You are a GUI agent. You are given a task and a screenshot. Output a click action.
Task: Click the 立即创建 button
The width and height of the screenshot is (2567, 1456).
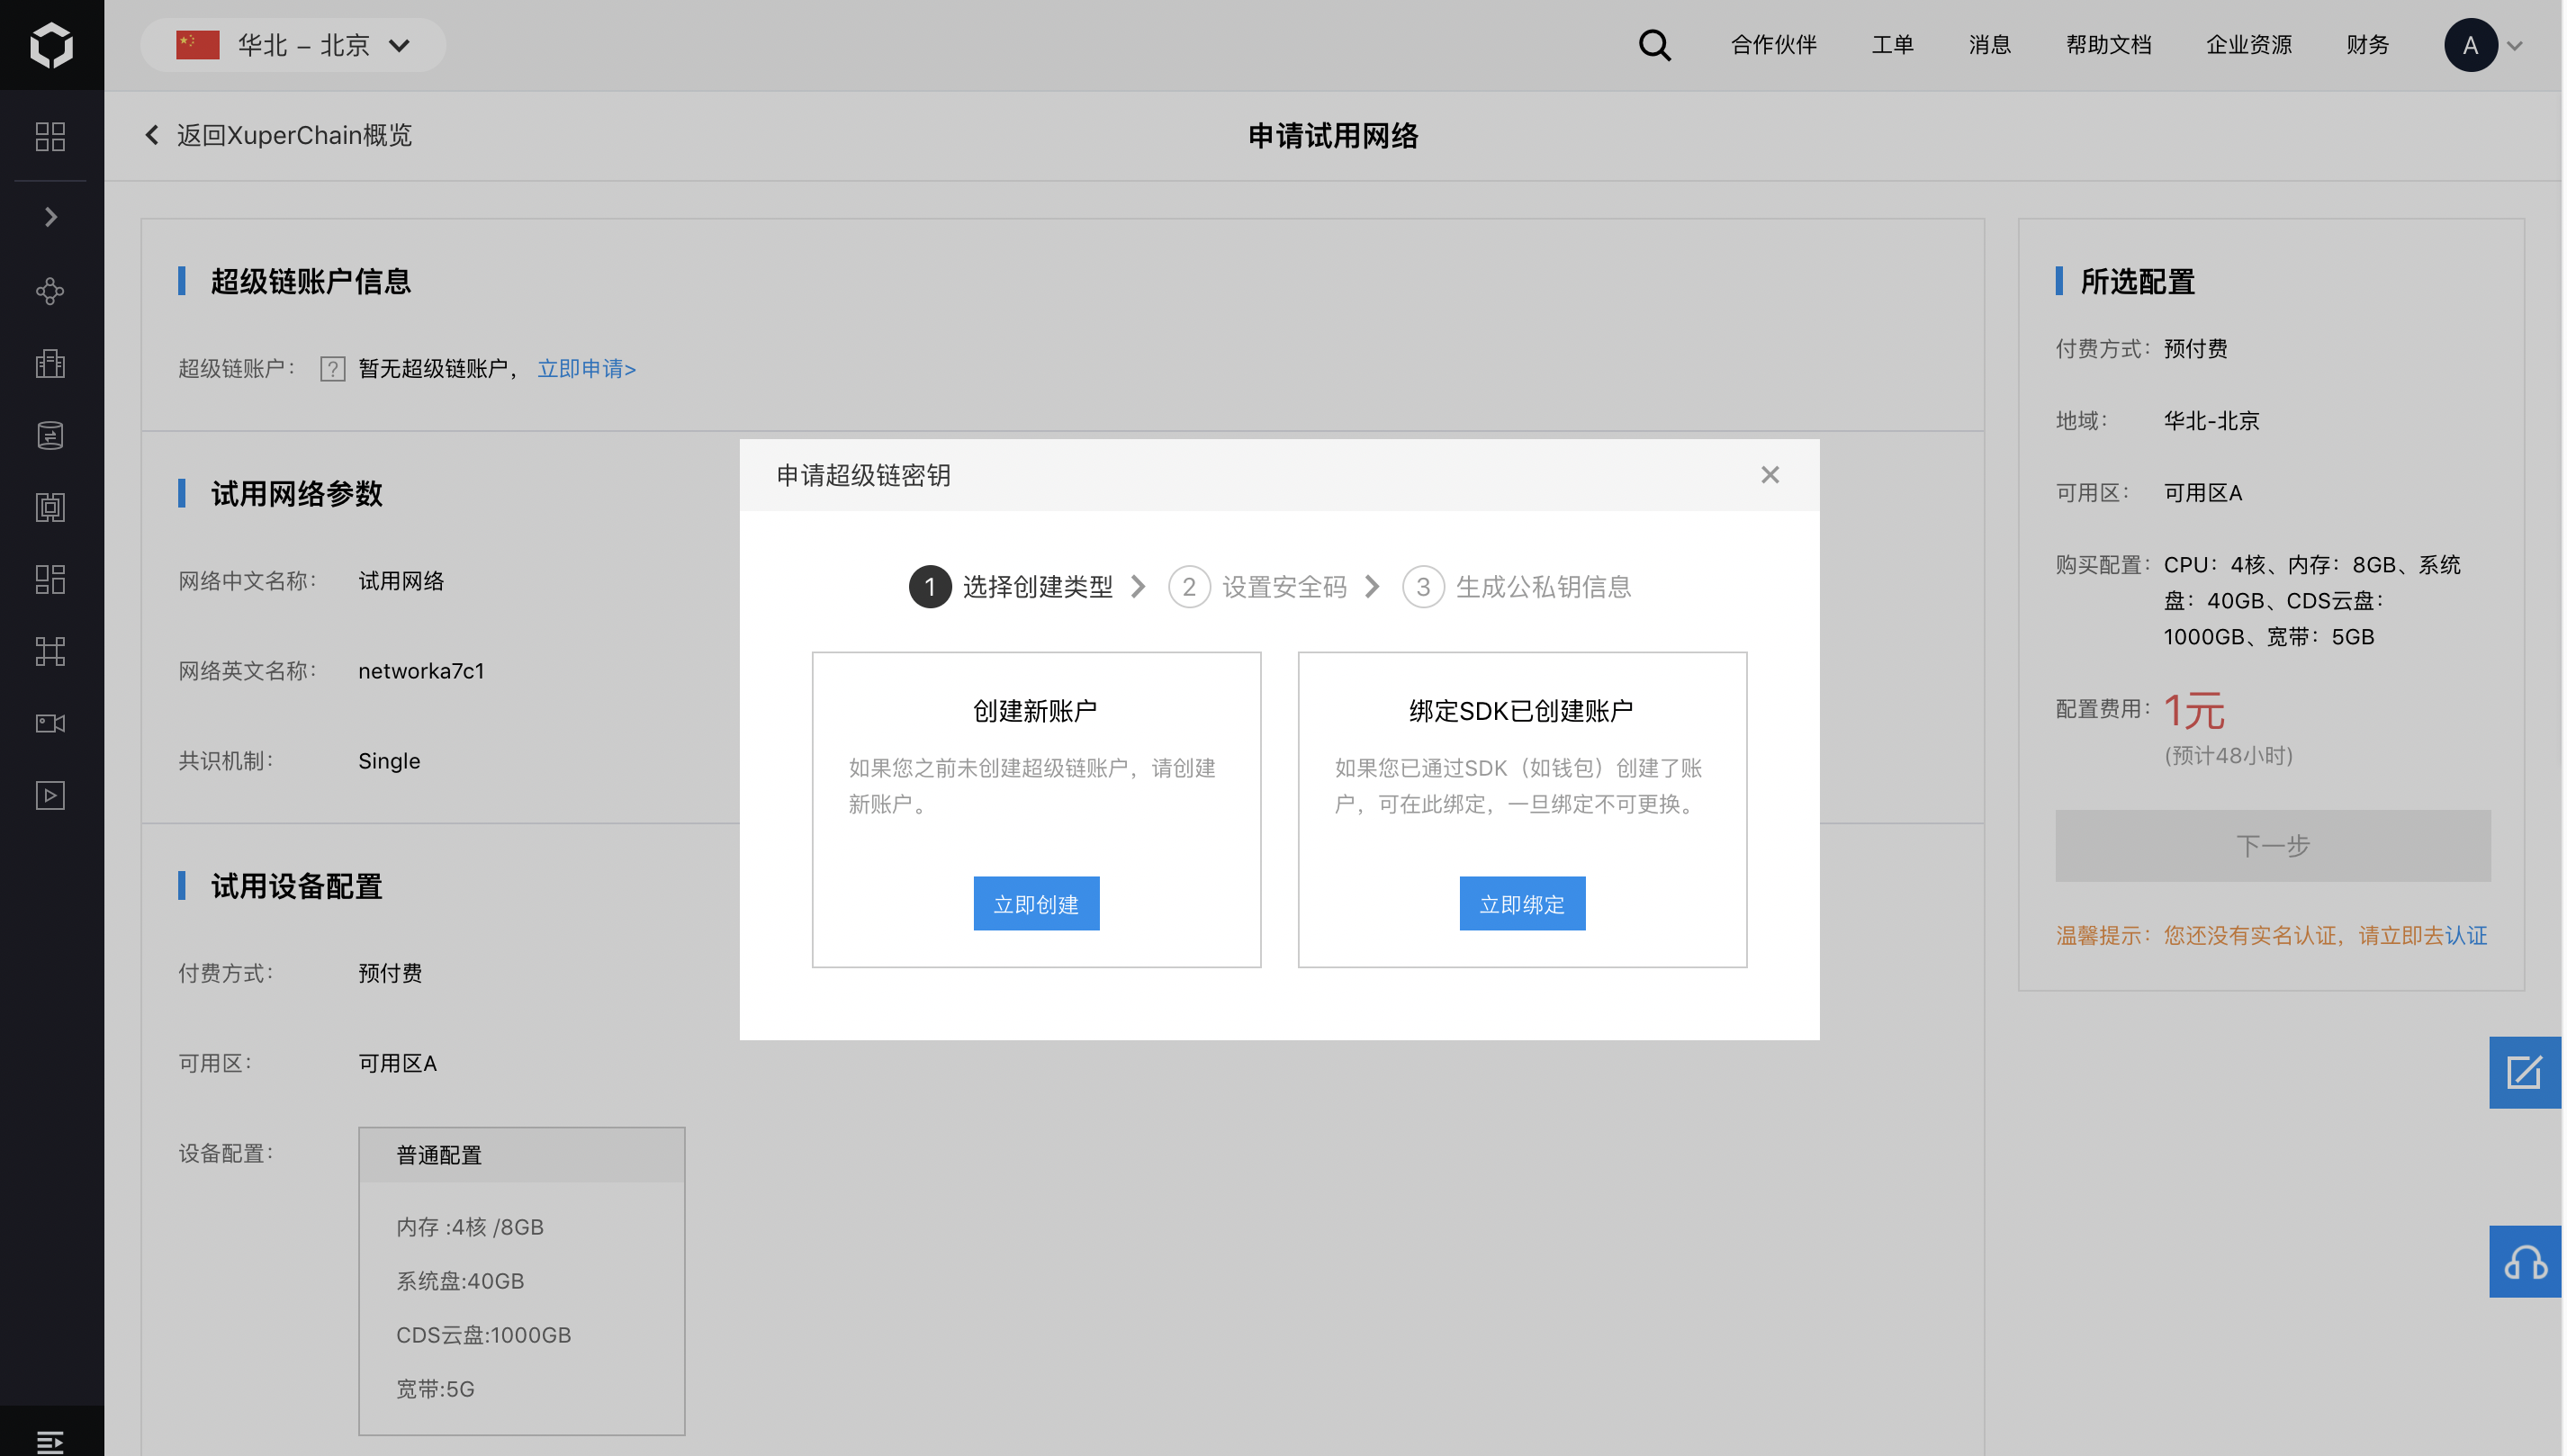click(x=1036, y=904)
